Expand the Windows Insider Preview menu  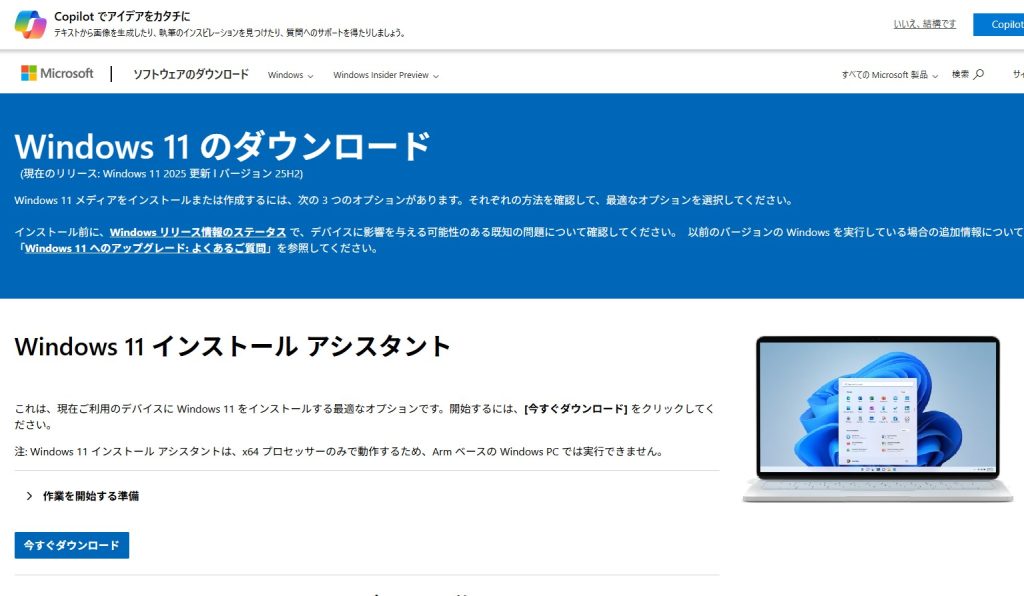coord(385,75)
